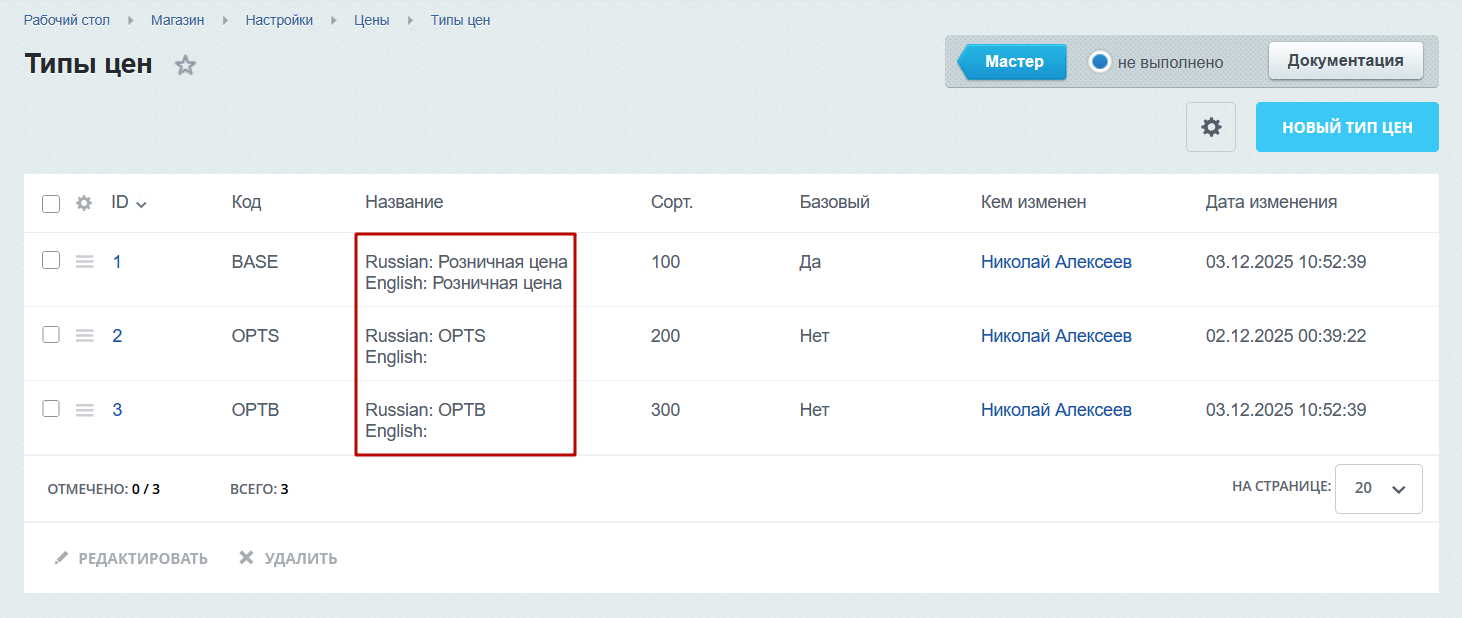
Task: Open the per-page count dropdown showing 20
Action: pos(1378,488)
